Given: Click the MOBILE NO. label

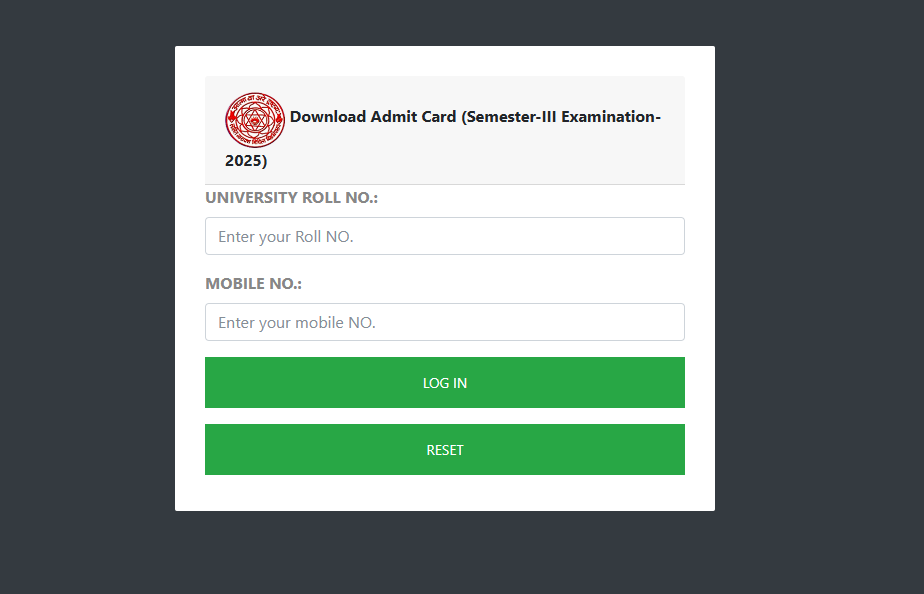Looking at the screenshot, I should coord(253,284).
